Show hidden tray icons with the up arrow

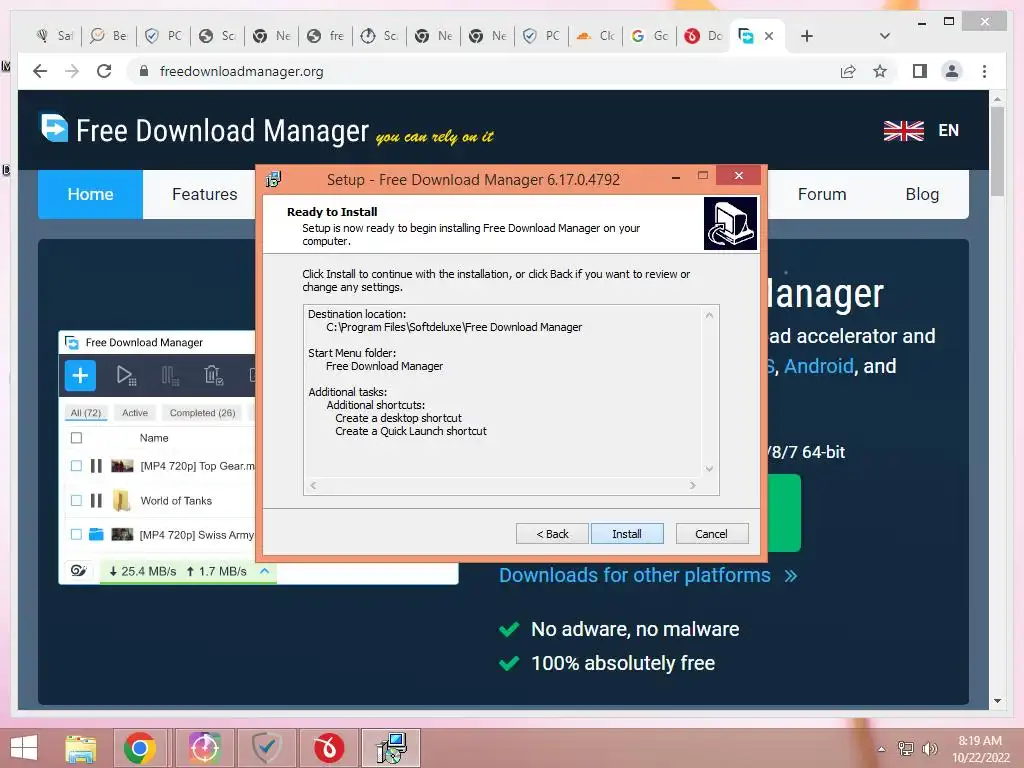point(882,749)
